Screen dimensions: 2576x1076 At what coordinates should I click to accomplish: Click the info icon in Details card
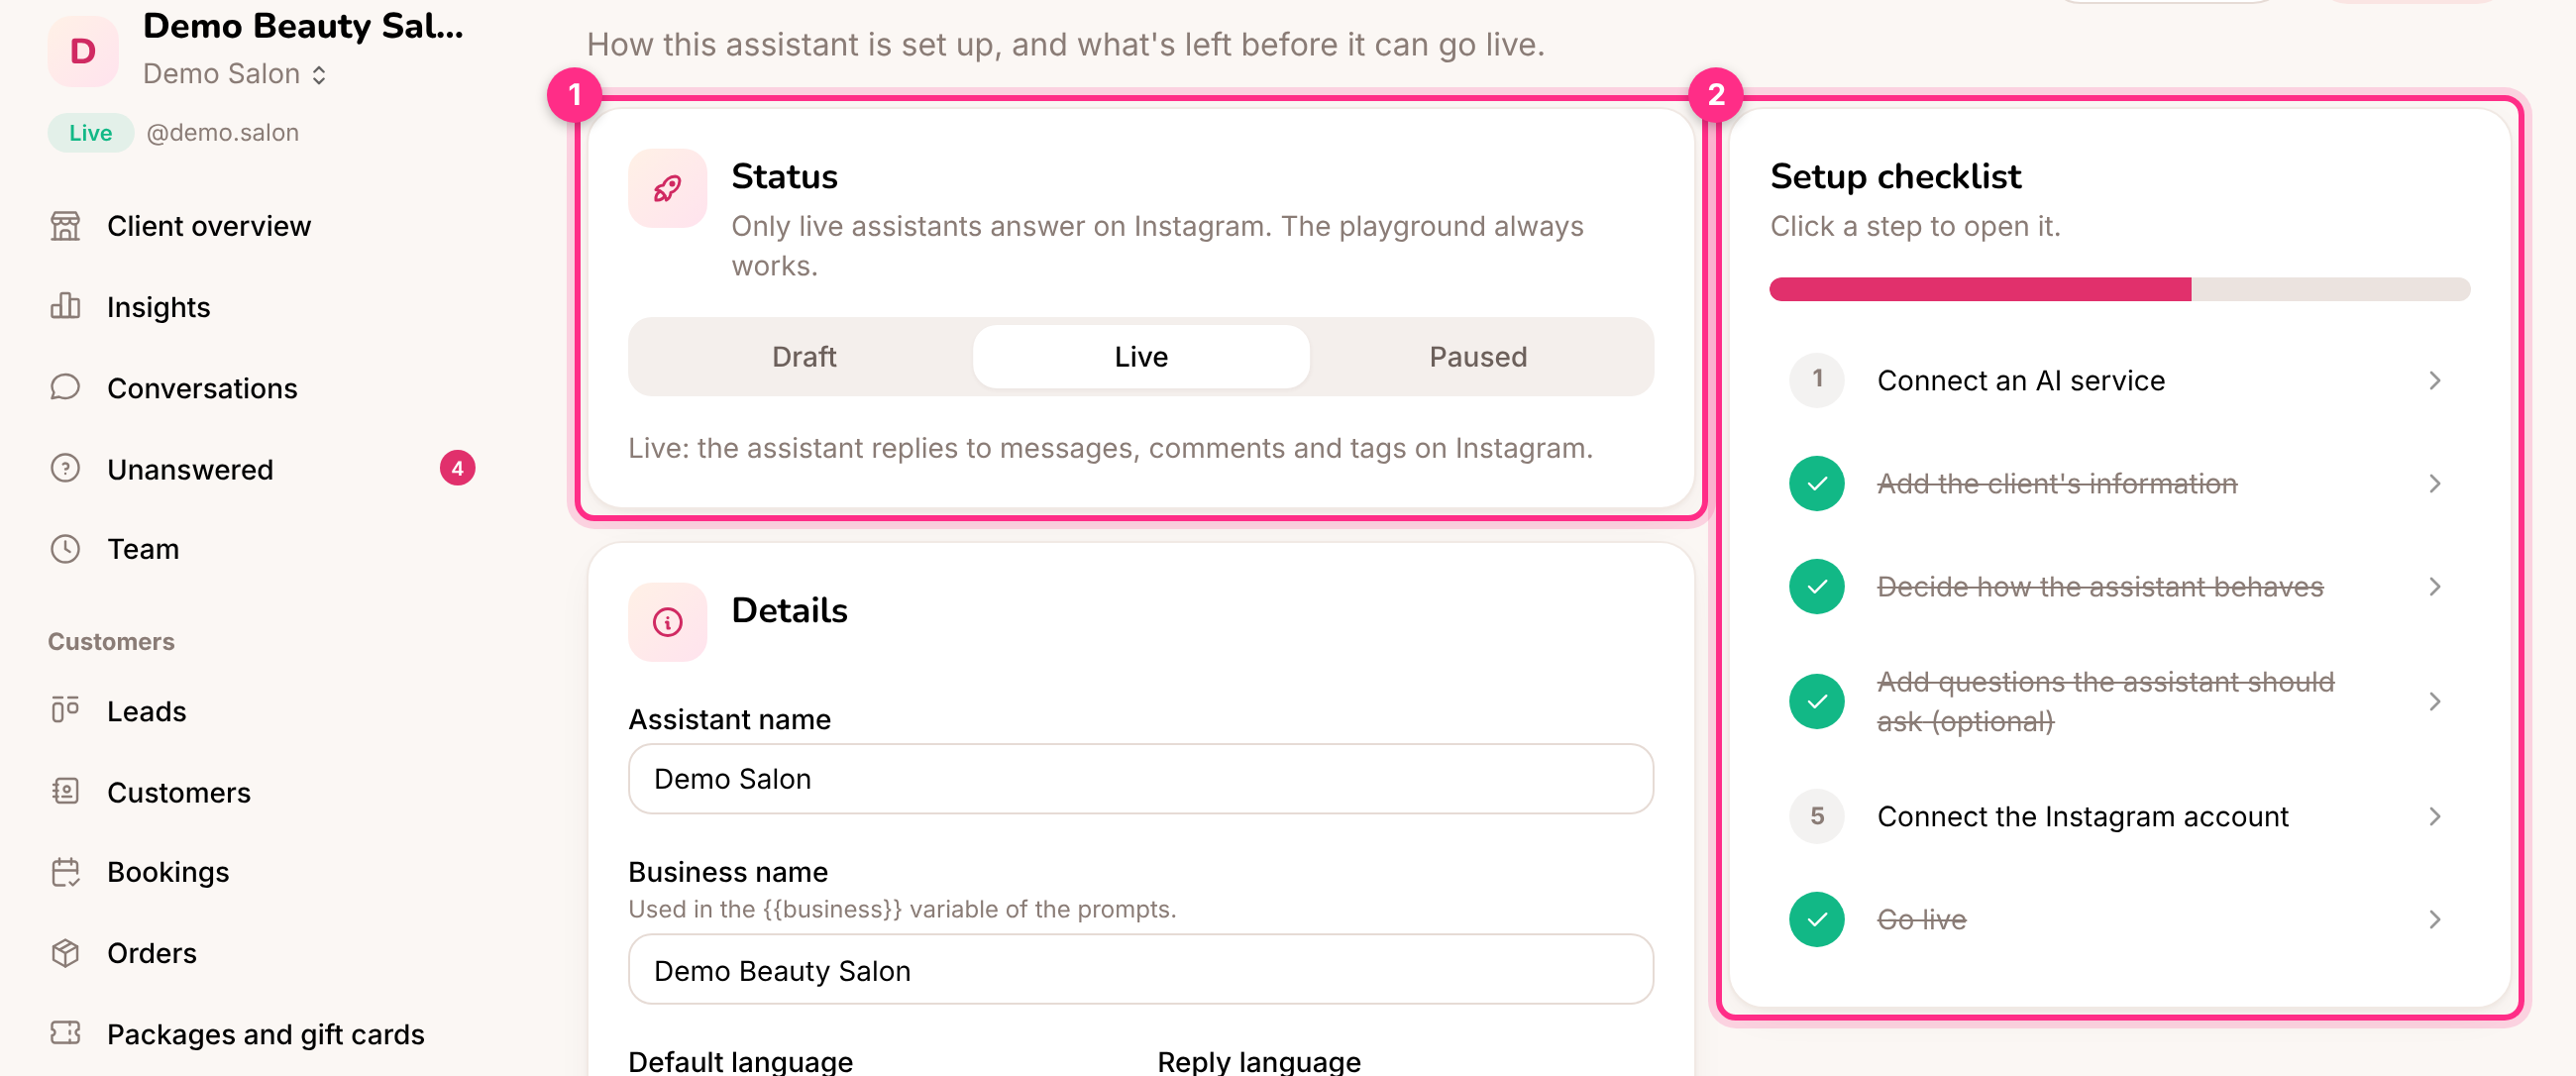pos(667,622)
